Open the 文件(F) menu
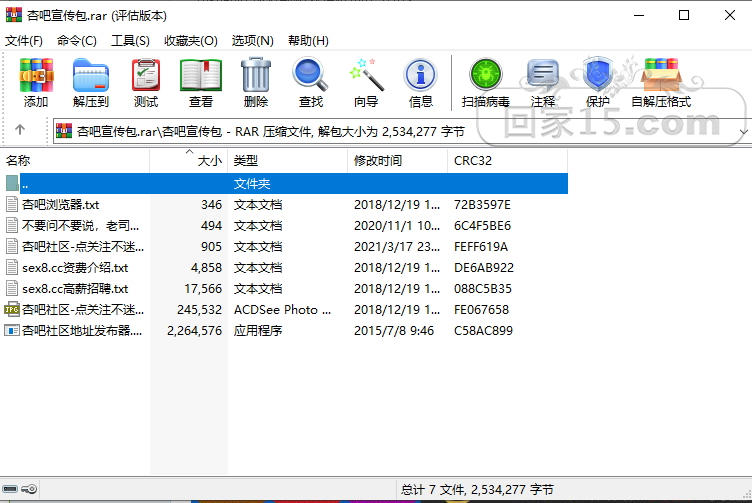The width and height of the screenshot is (752, 503). [24, 41]
